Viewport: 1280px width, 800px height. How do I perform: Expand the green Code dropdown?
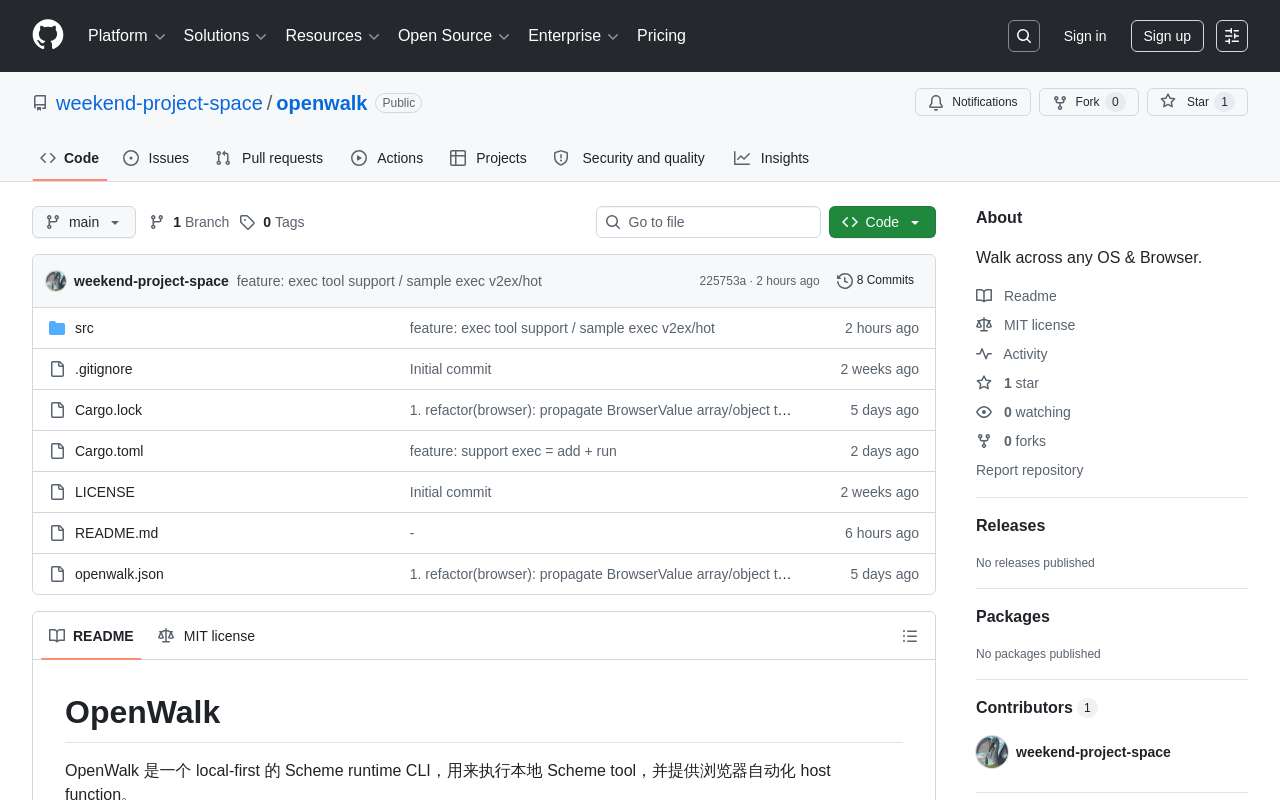tap(915, 222)
